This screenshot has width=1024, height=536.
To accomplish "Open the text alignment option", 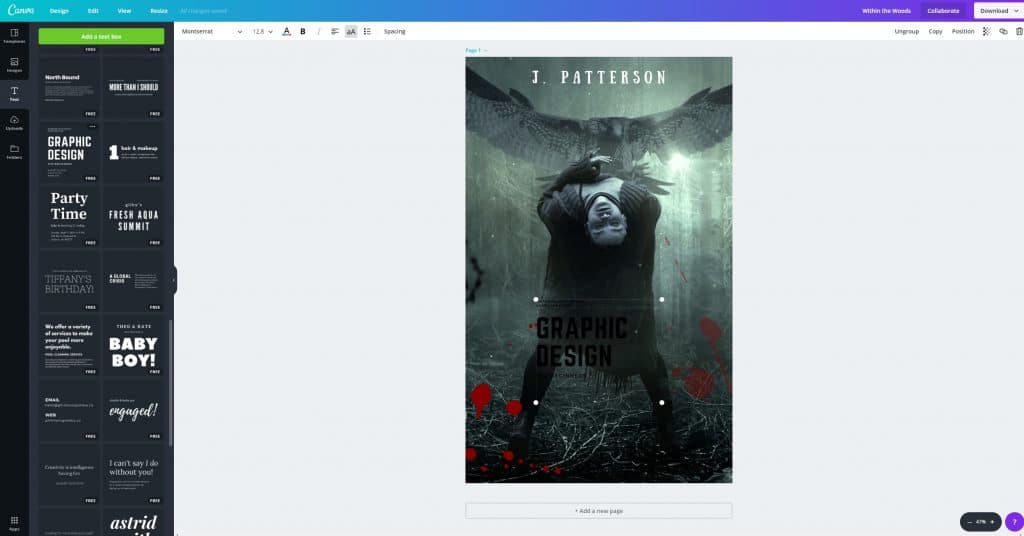I will tap(335, 31).
